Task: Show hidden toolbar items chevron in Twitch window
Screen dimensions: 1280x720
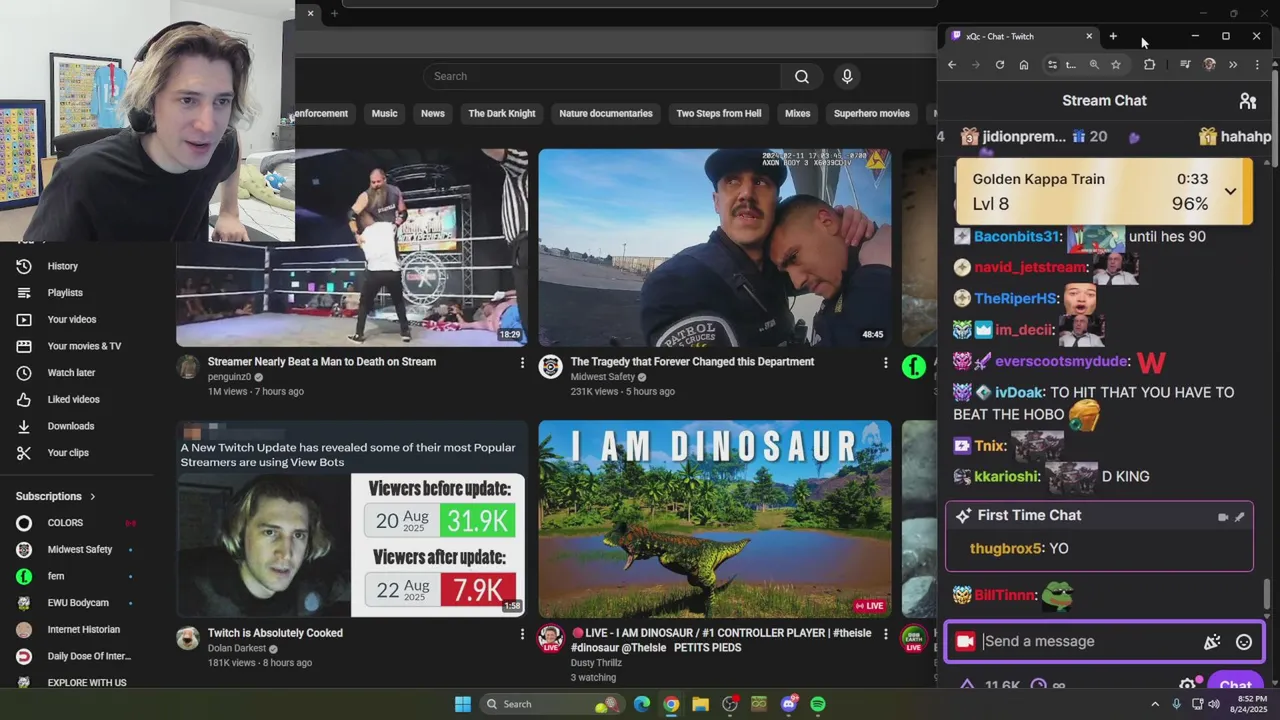Action: tap(1233, 65)
